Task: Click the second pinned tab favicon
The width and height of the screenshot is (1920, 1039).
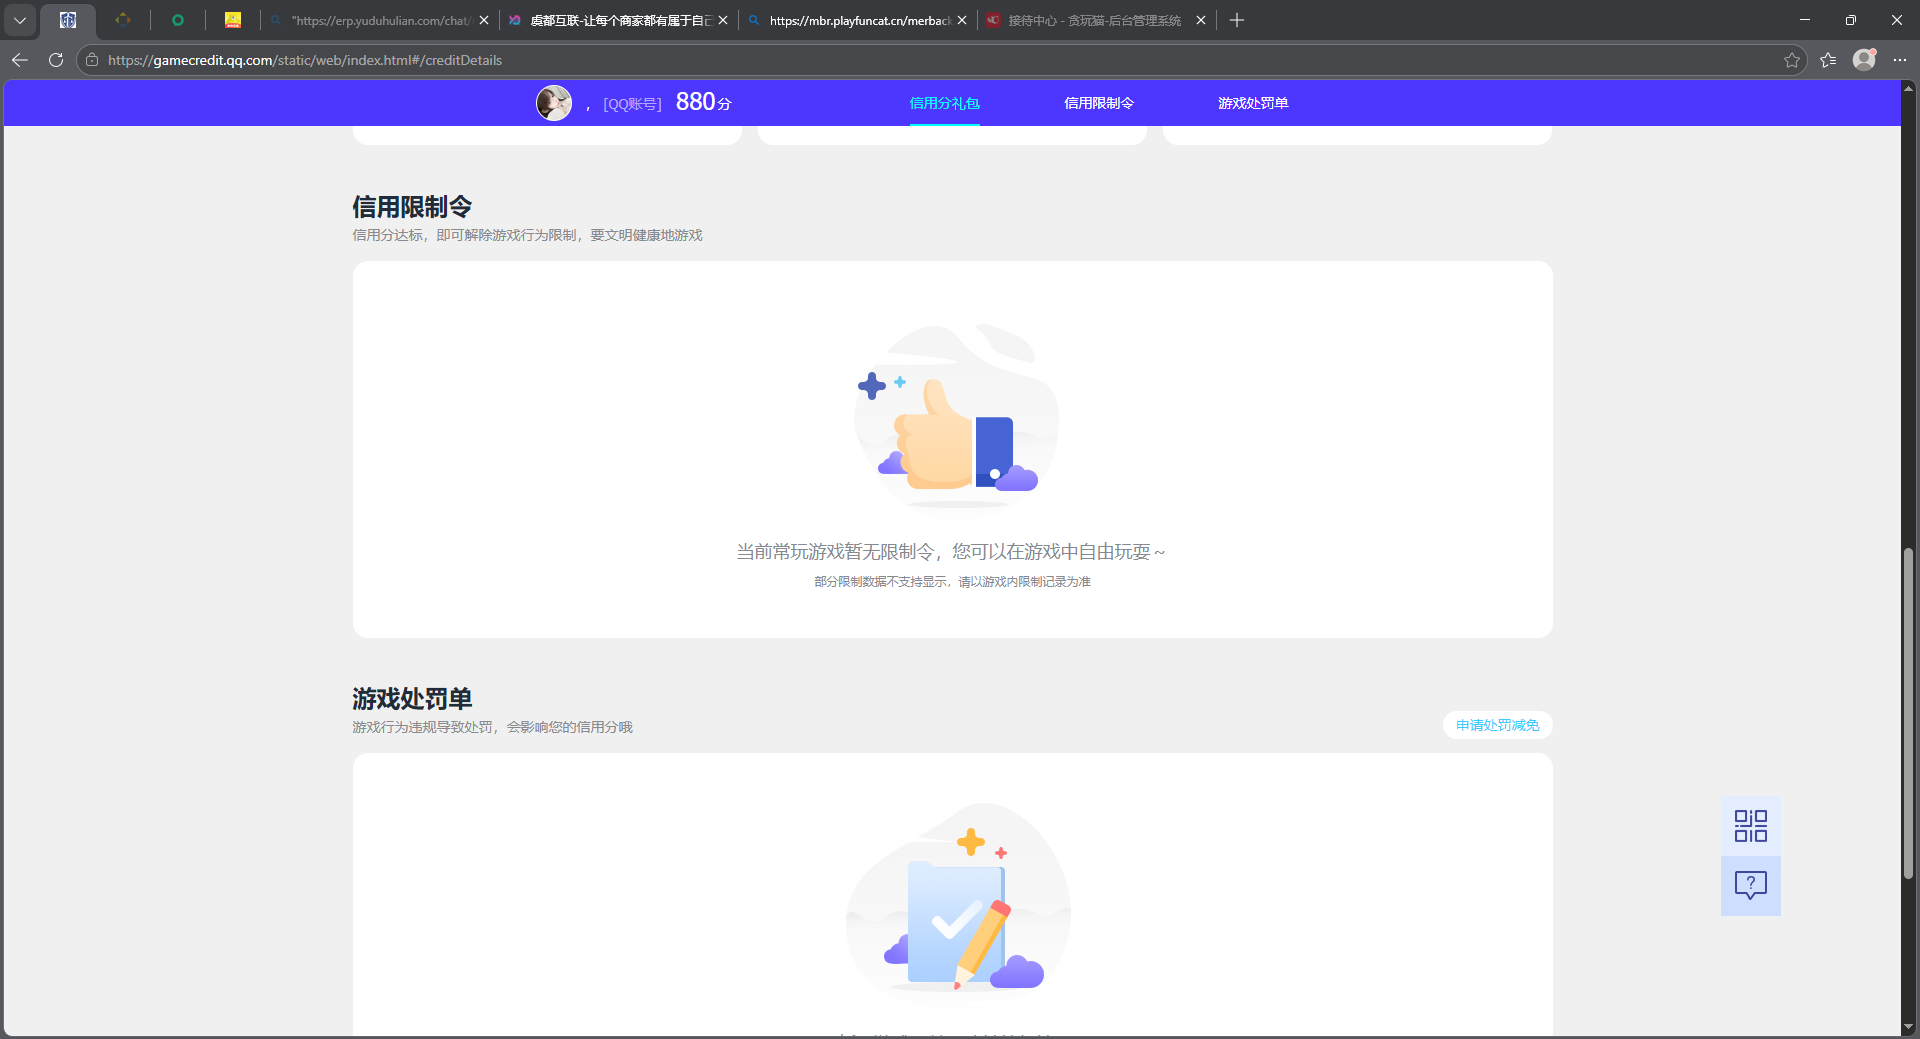Action: 124,20
